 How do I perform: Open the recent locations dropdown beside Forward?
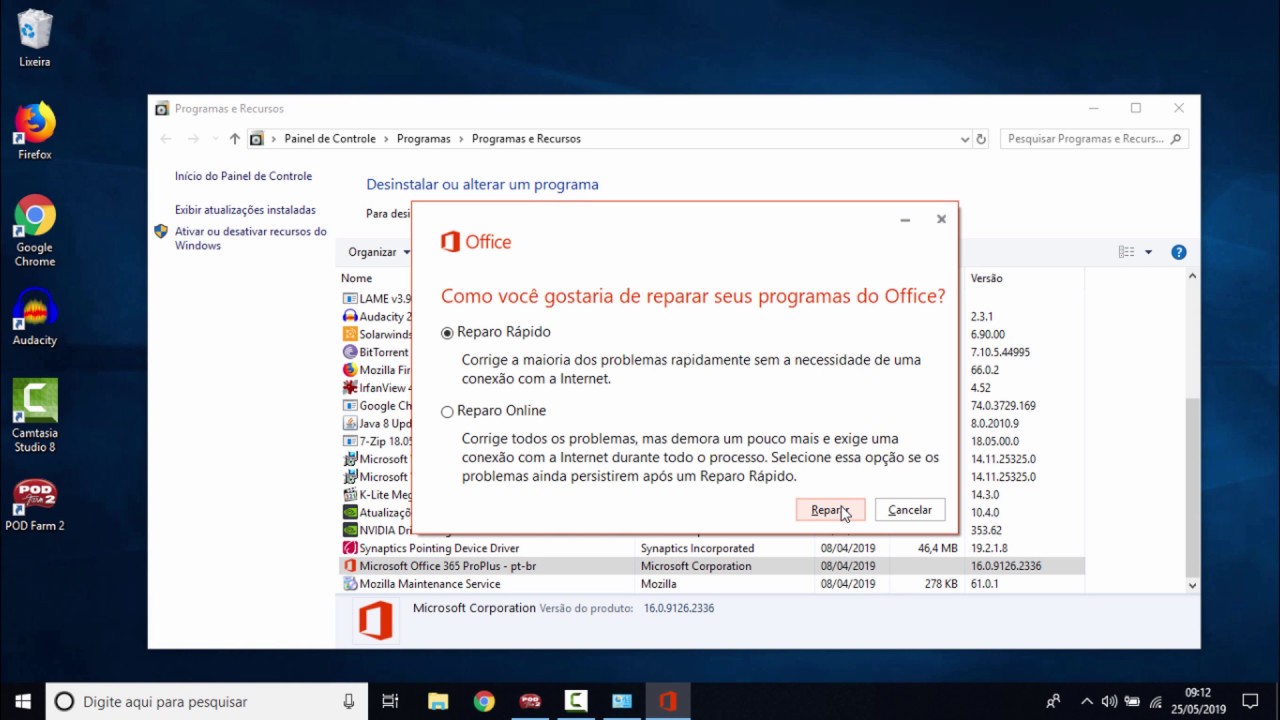point(215,139)
